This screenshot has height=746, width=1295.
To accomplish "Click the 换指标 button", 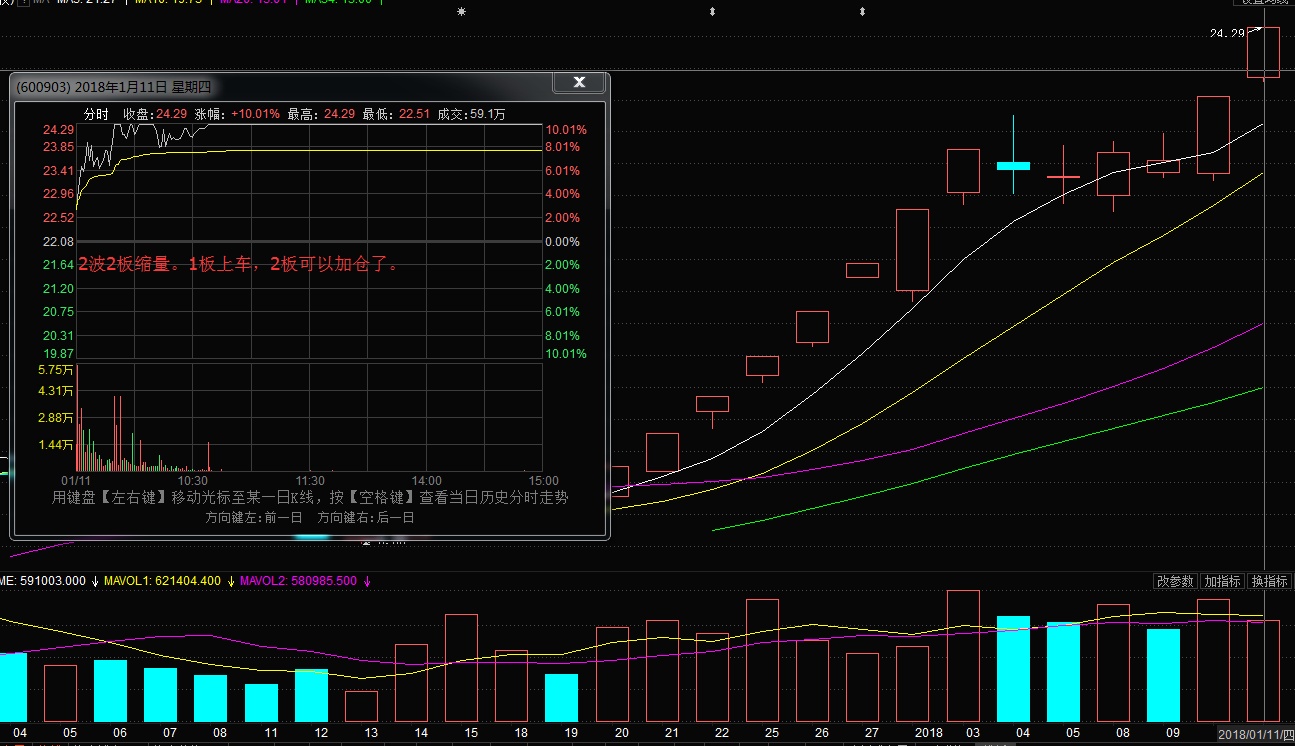I will 1269,581.
